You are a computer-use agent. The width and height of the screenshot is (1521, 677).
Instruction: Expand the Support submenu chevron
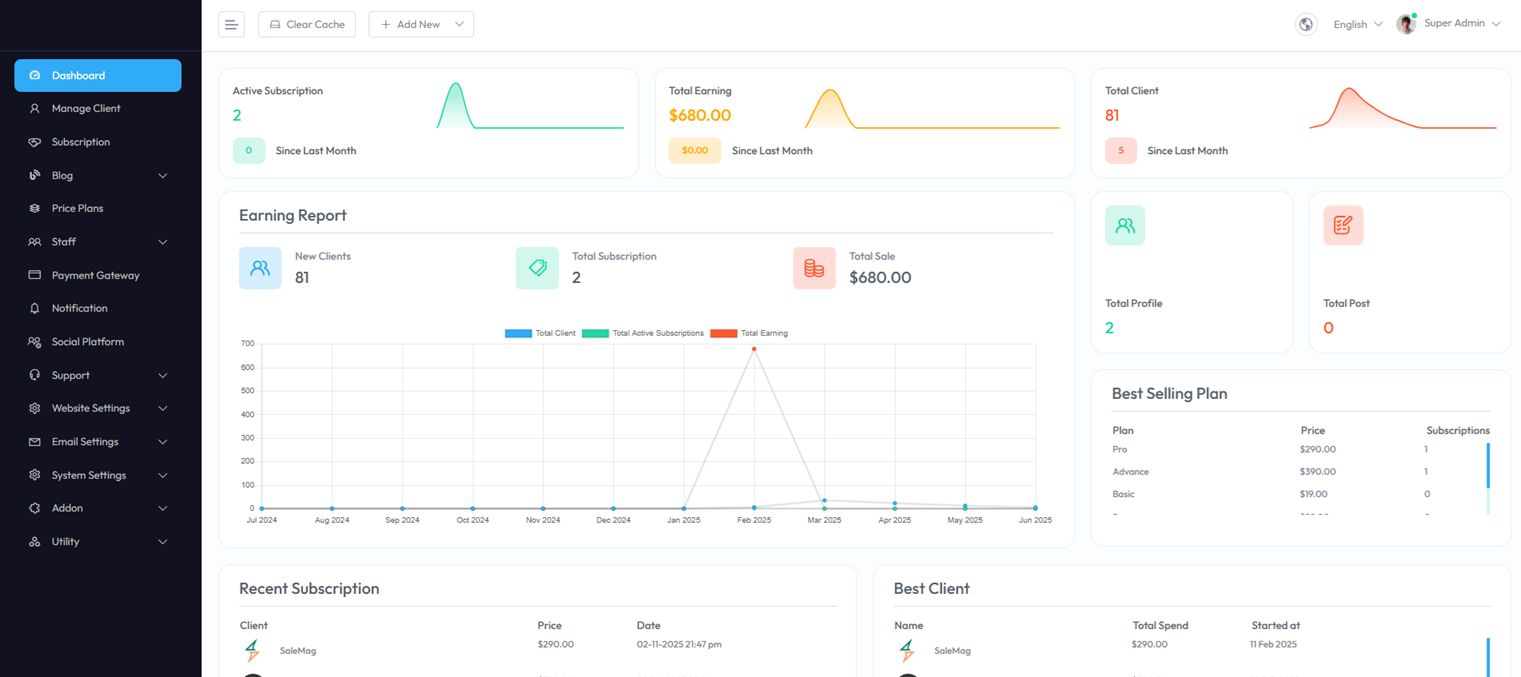(163, 376)
